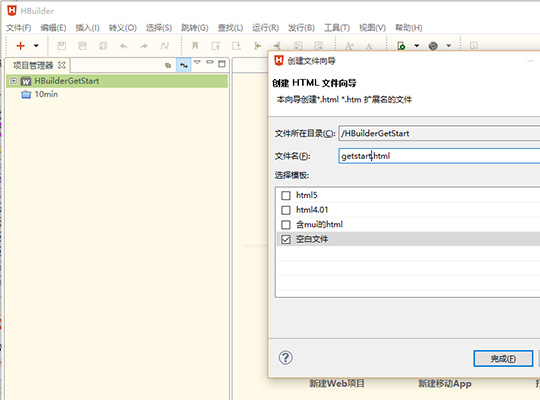540x400 pixels.
Task: Click the run in browser icon
Action: pyautogui.click(x=401, y=45)
